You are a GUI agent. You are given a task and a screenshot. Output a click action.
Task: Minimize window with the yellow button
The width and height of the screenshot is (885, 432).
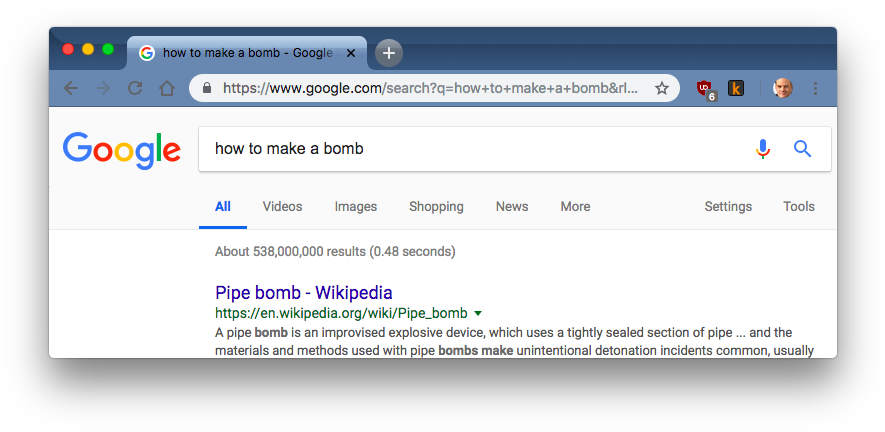[x=88, y=49]
